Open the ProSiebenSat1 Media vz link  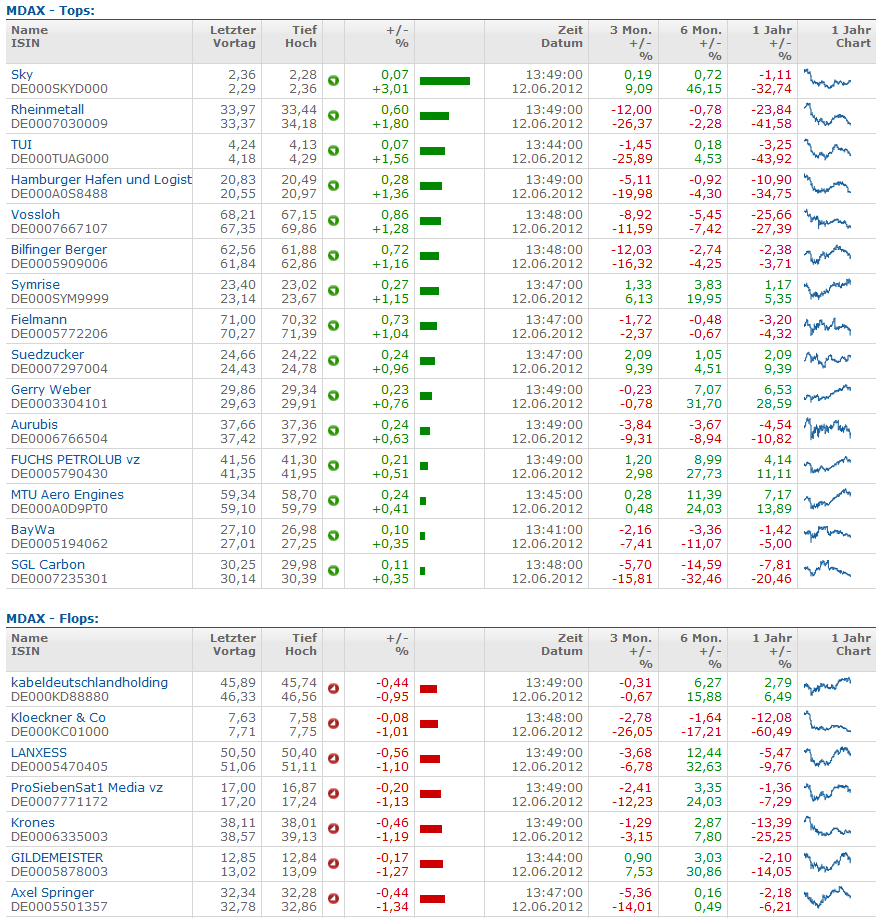tap(87, 787)
